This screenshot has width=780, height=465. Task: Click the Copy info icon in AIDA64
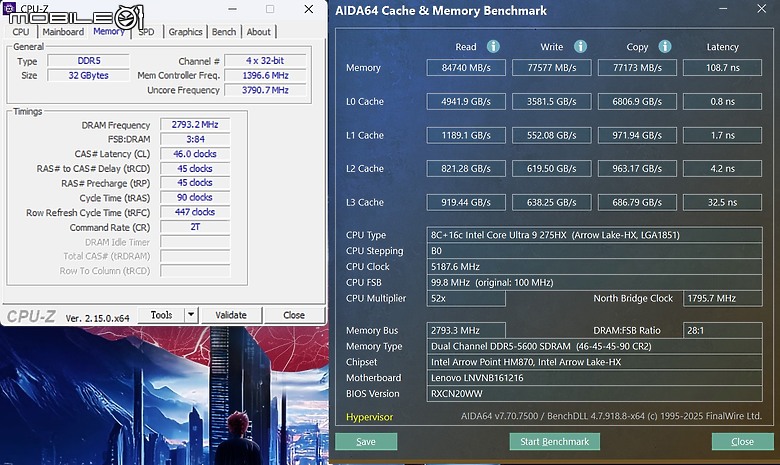pyautogui.click(x=665, y=47)
